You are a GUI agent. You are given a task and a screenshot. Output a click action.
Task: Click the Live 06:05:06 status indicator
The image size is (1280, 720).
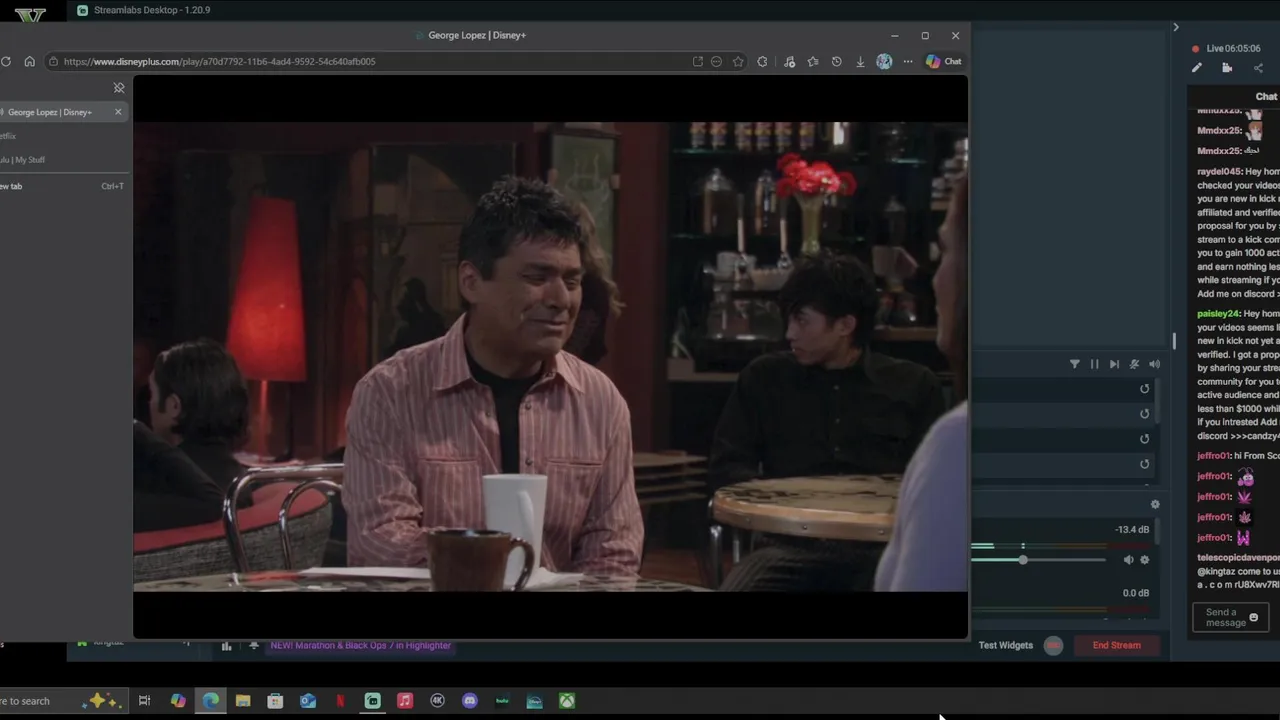click(1226, 48)
